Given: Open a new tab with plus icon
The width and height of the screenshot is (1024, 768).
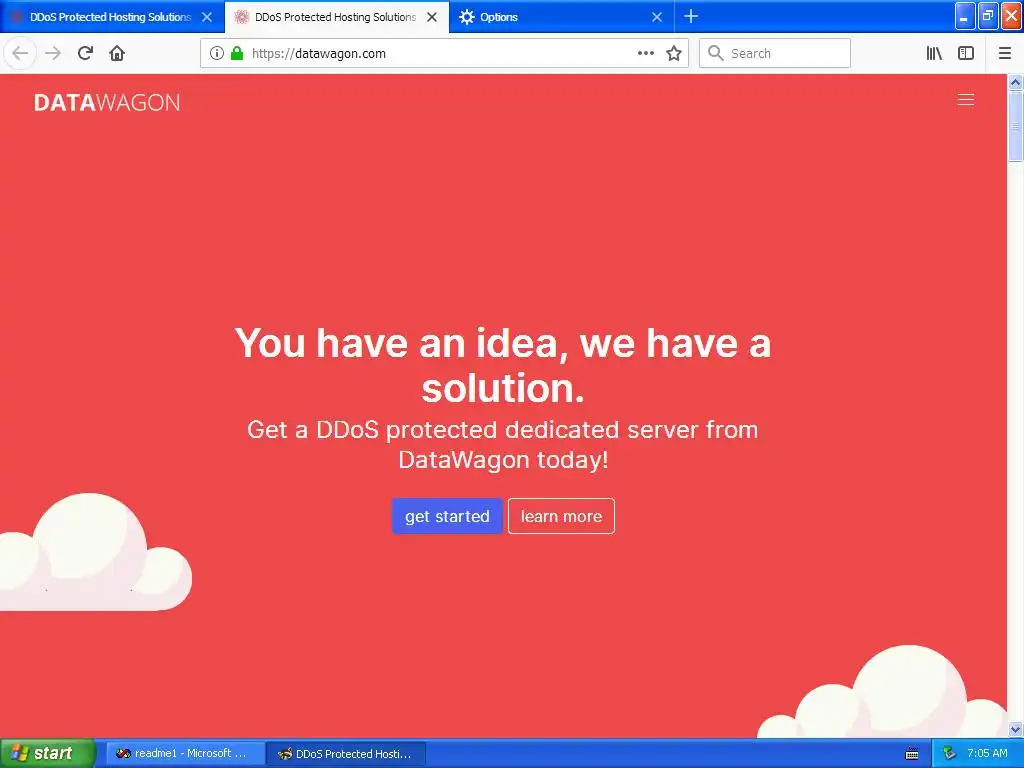Looking at the screenshot, I should coord(691,16).
